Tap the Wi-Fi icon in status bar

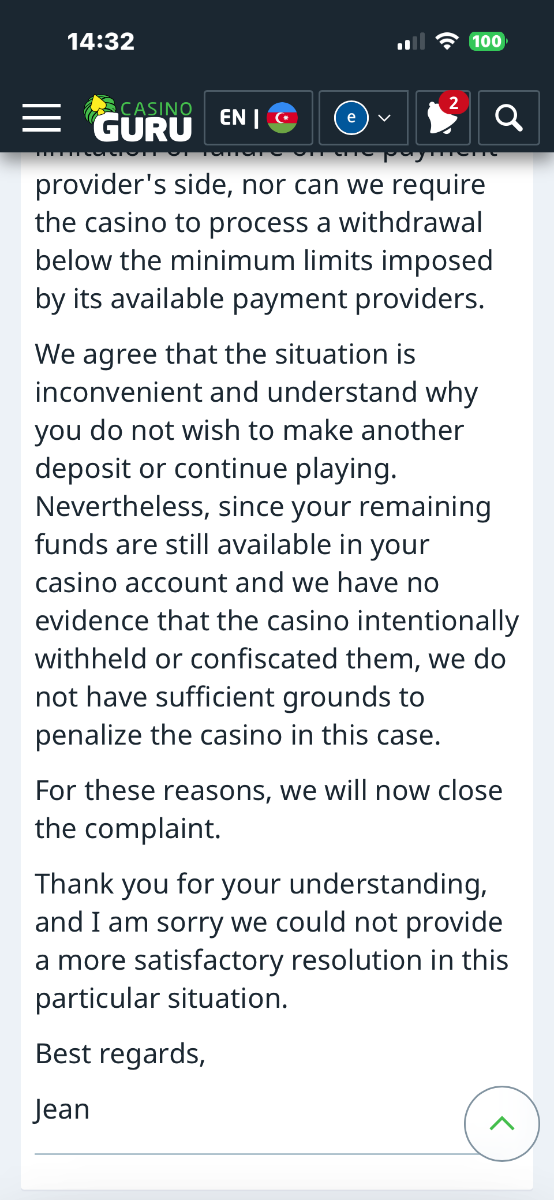click(x=448, y=41)
